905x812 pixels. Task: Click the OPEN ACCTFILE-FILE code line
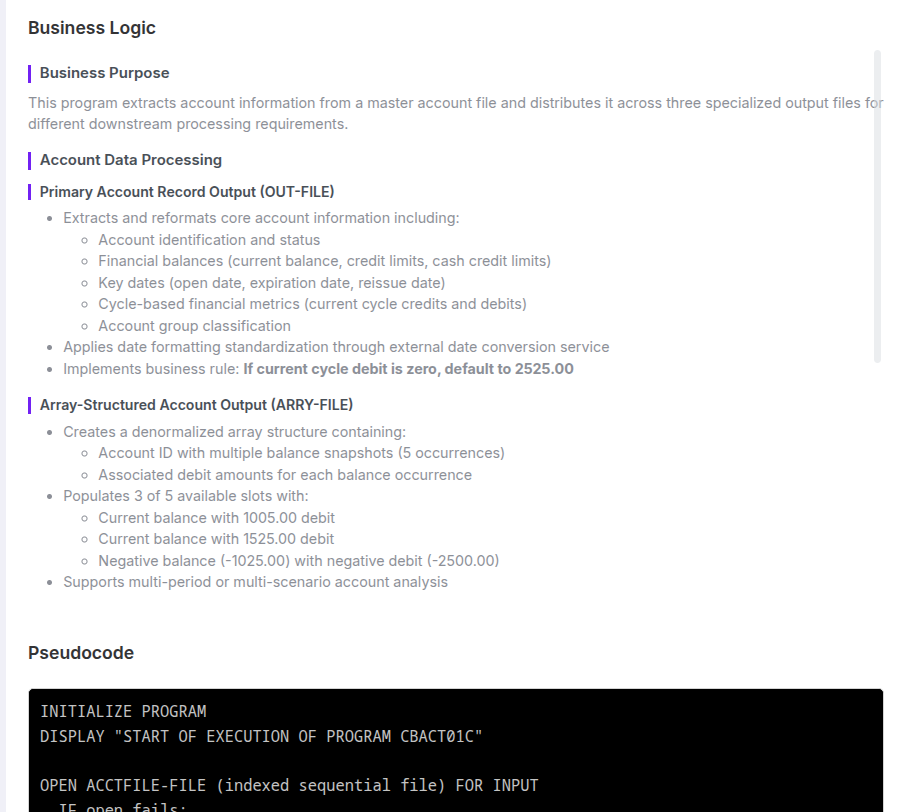[x=289, y=786]
